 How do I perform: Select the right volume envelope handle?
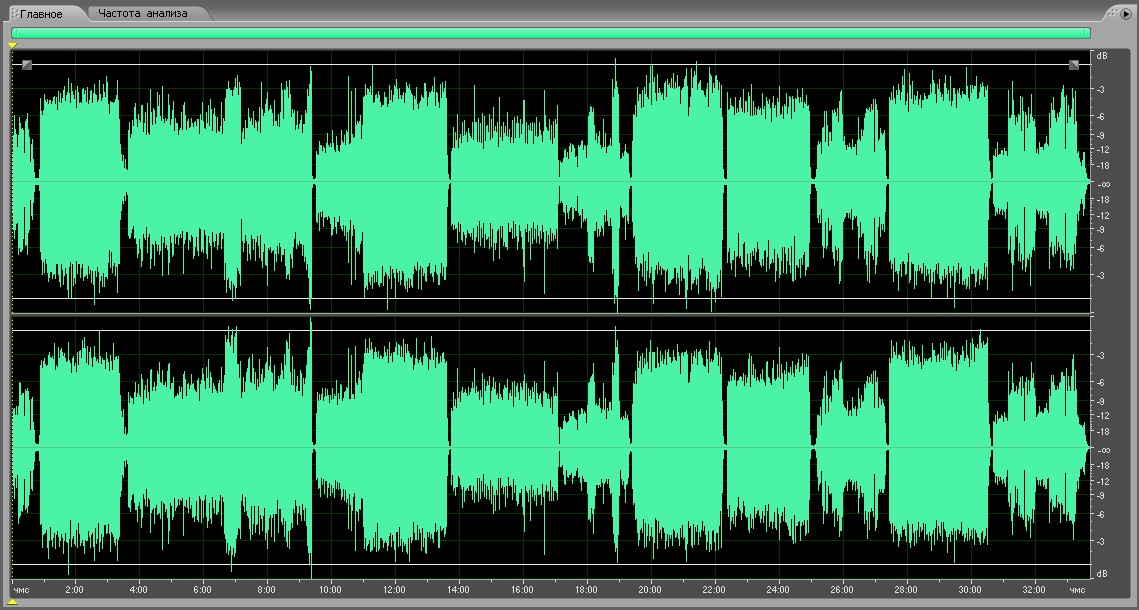(x=1074, y=65)
